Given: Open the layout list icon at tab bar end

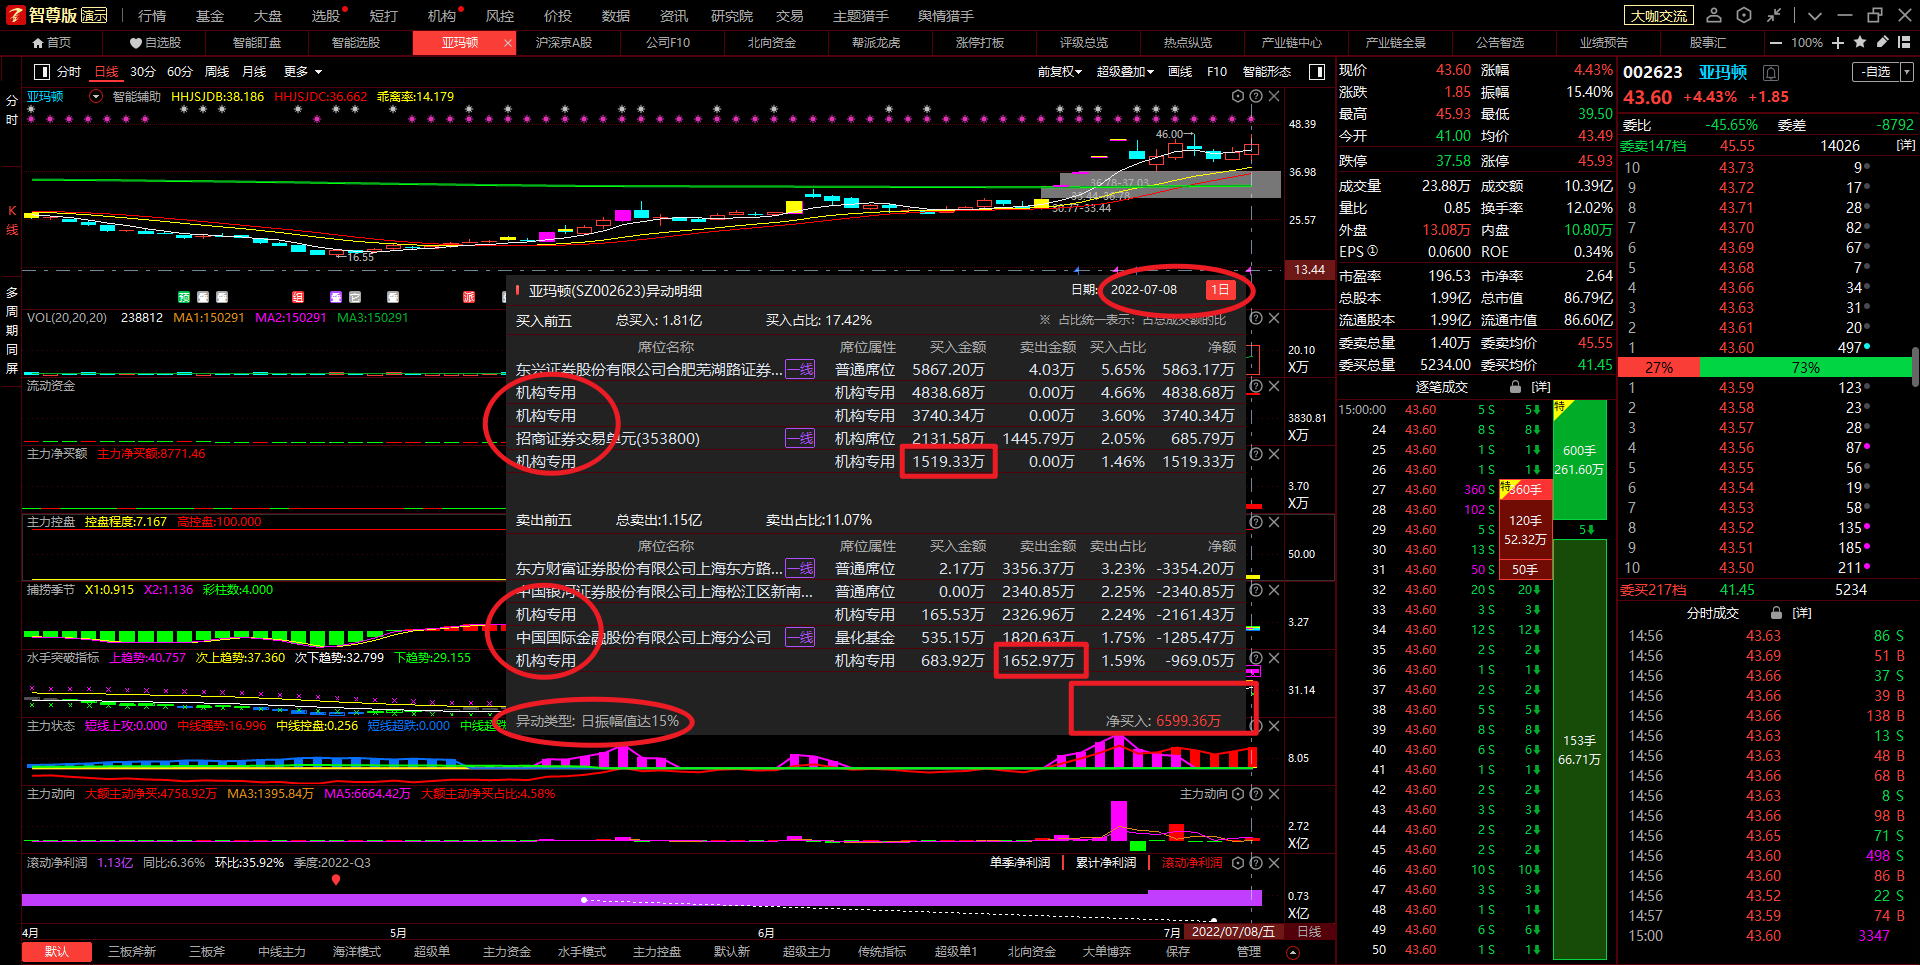Looking at the screenshot, I should (1904, 42).
